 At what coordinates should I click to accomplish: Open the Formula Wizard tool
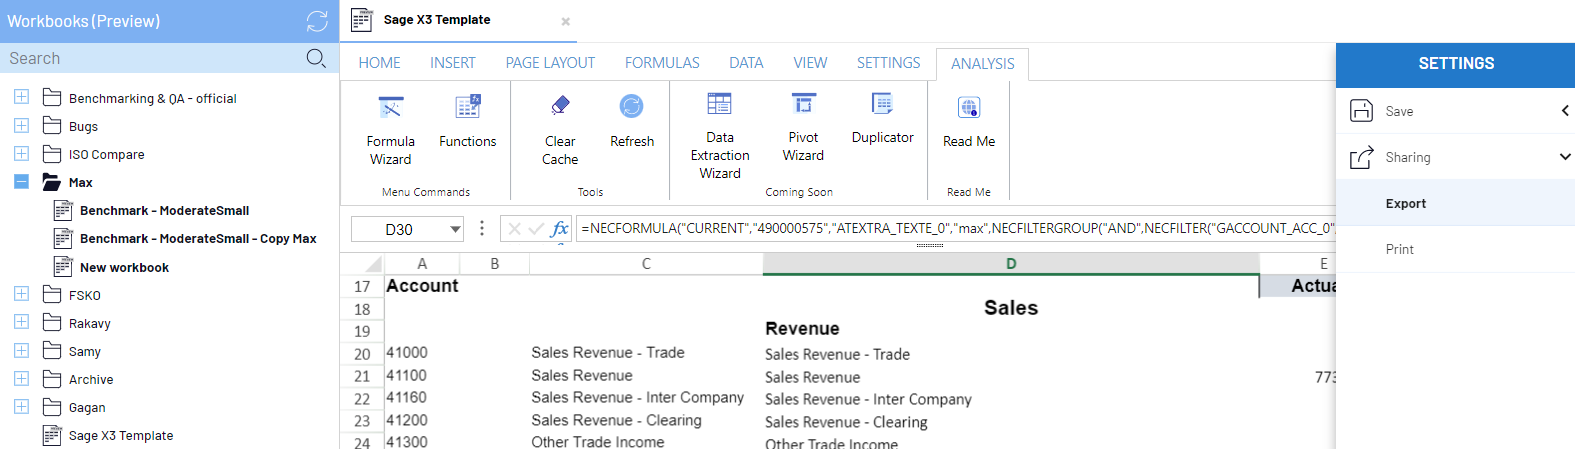click(390, 109)
